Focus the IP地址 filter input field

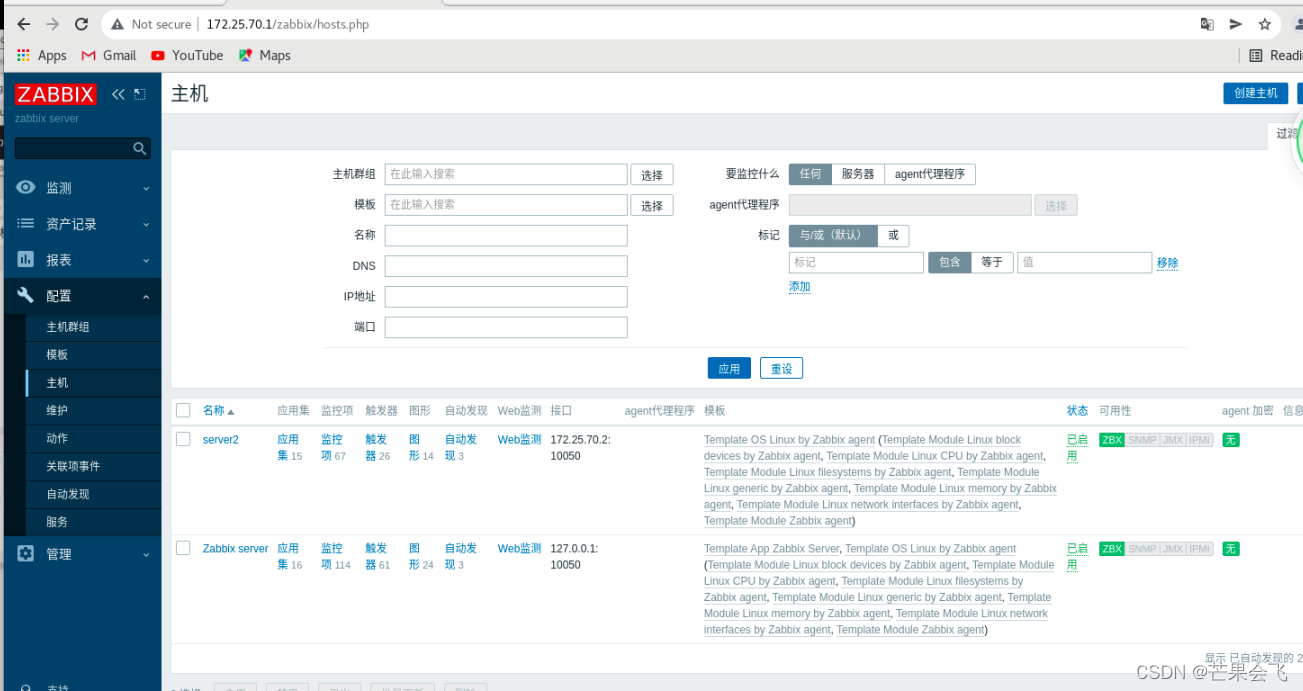coord(506,297)
